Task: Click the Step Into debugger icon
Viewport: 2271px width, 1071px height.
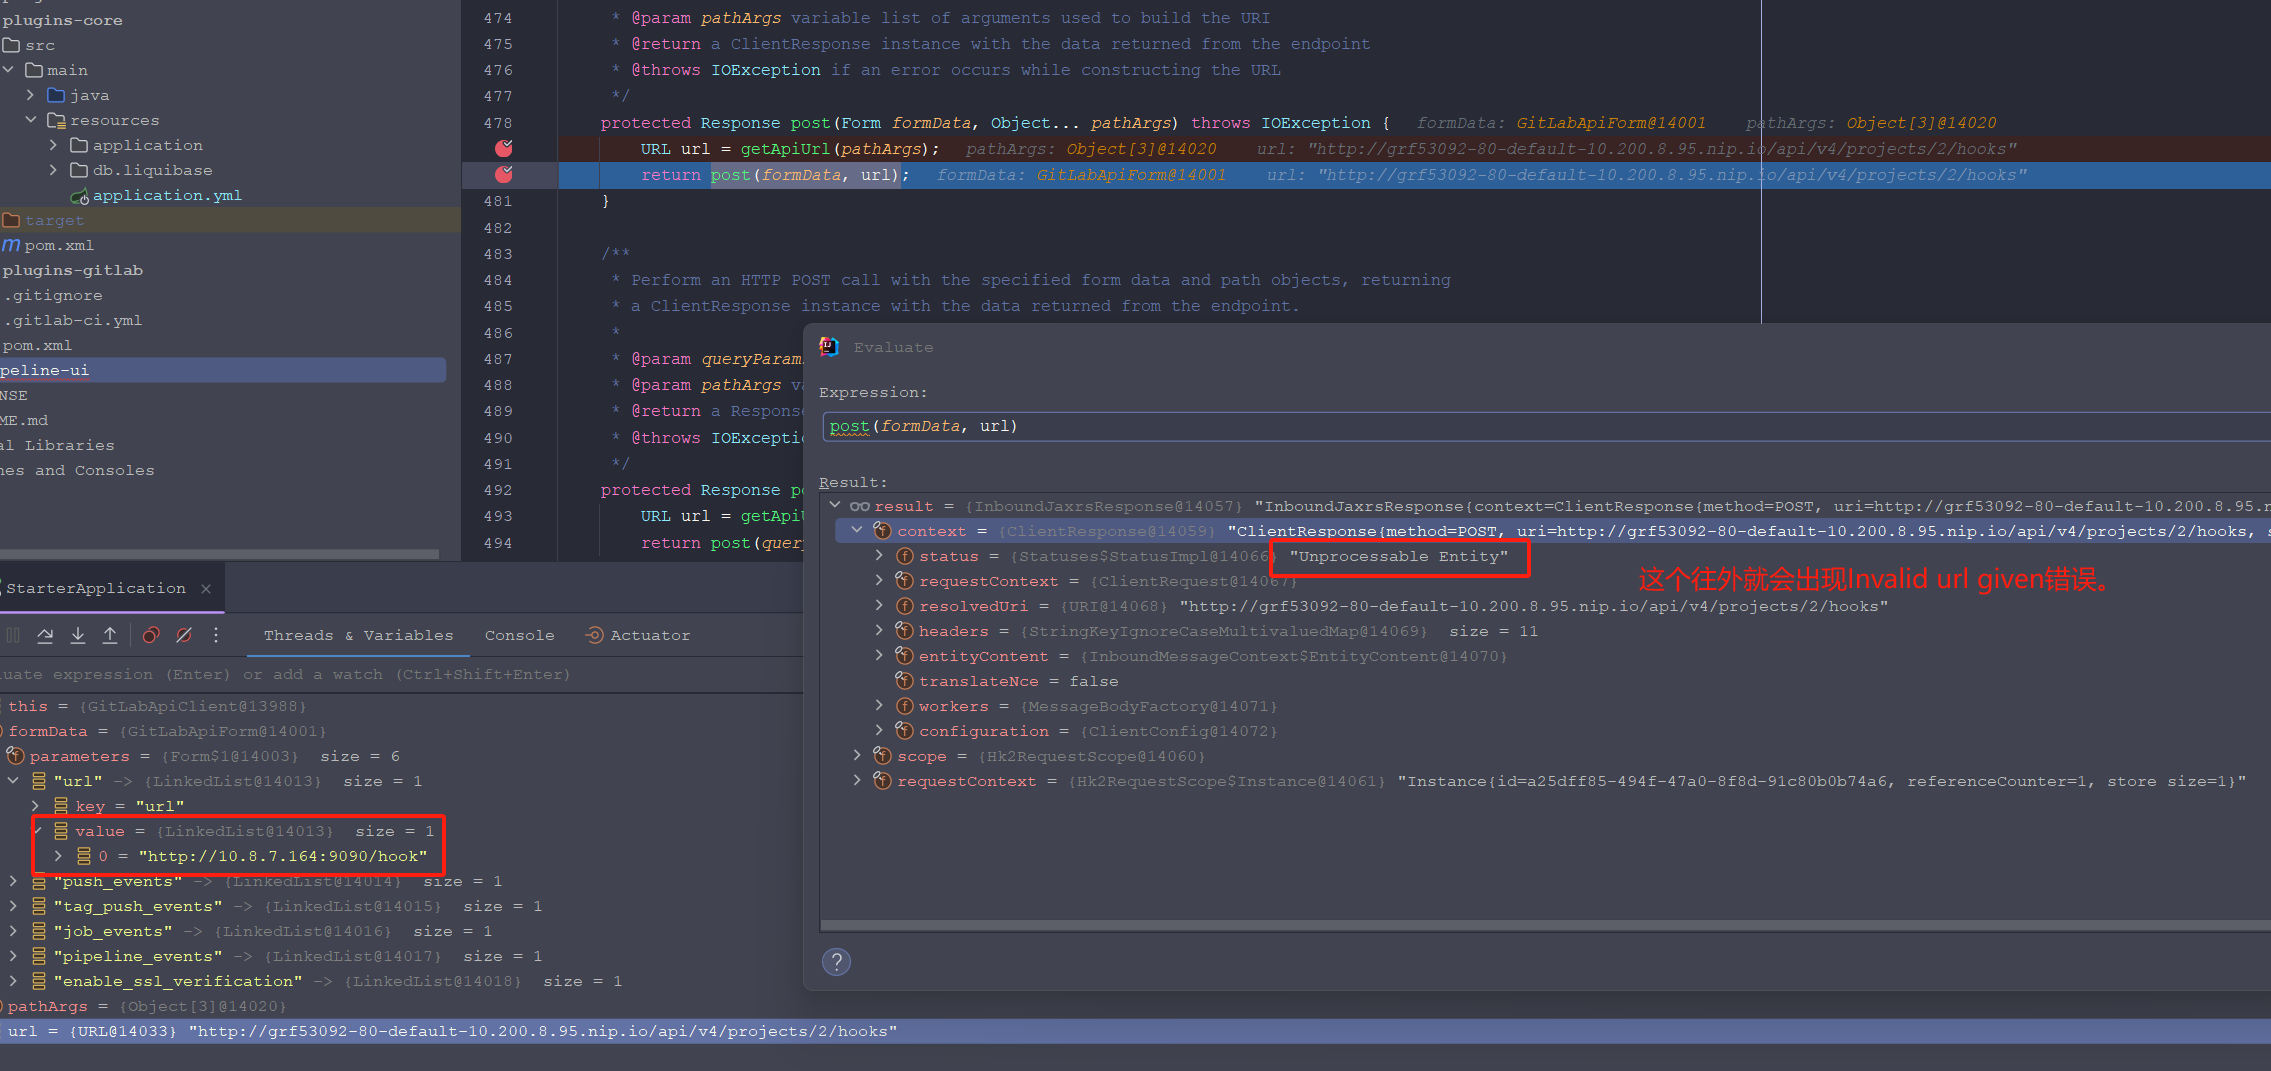Action: coord(78,635)
